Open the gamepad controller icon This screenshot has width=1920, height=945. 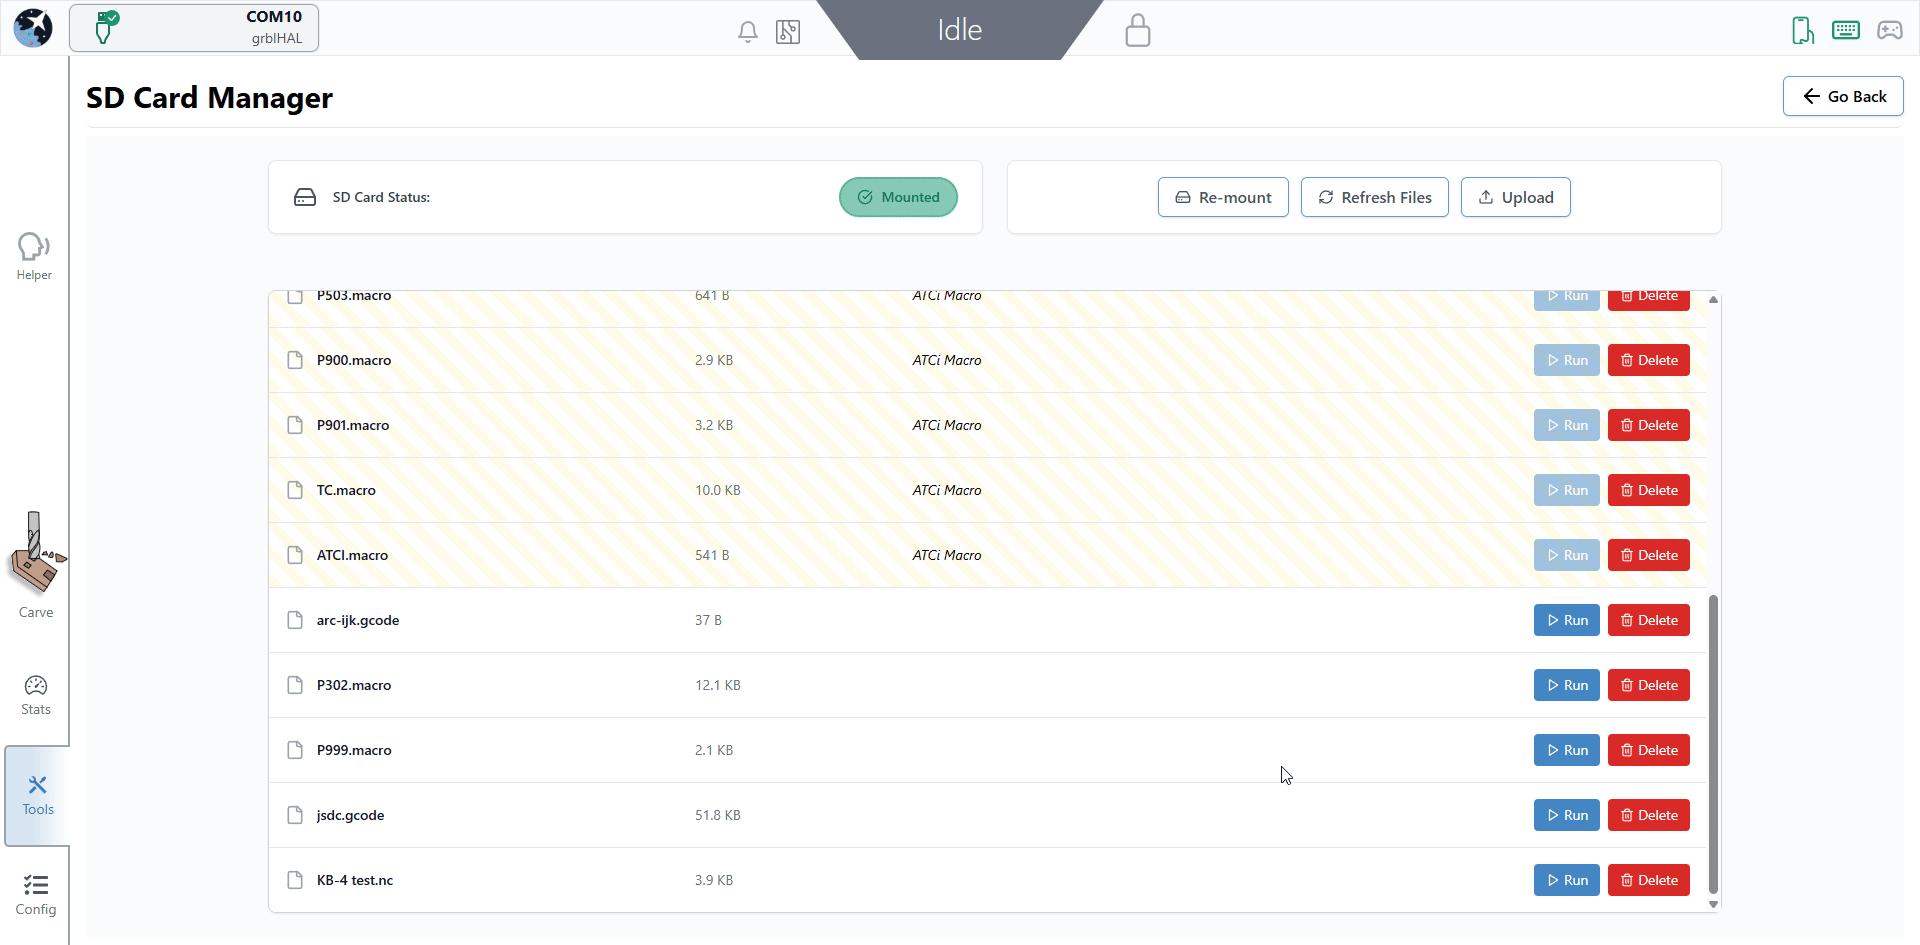click(1889, 30)
